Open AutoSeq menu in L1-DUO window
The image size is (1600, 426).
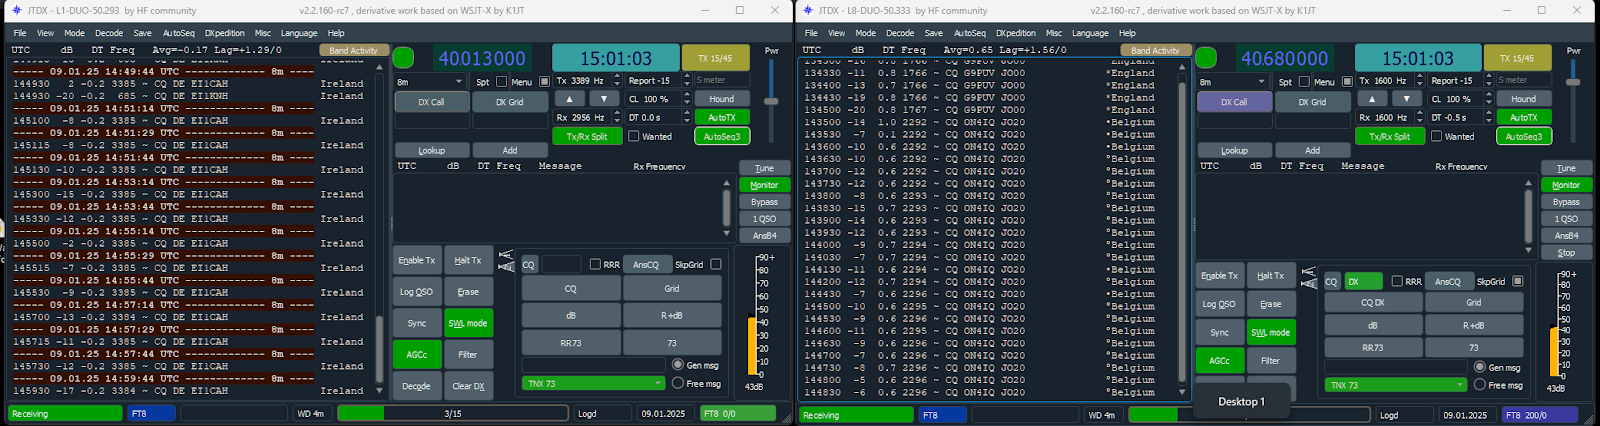click(179, 33)
